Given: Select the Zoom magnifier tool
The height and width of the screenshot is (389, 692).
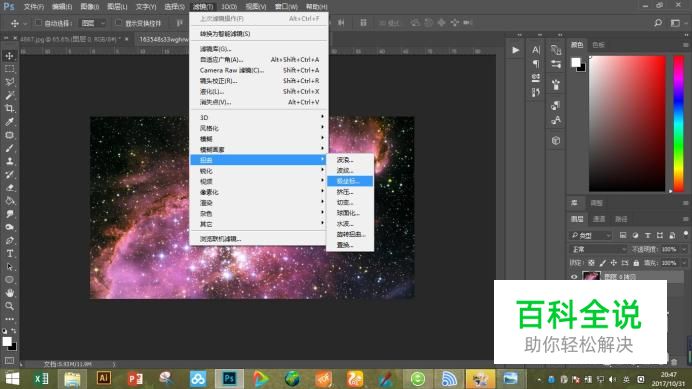Looking at the screenshot, I should coord(9,306).
